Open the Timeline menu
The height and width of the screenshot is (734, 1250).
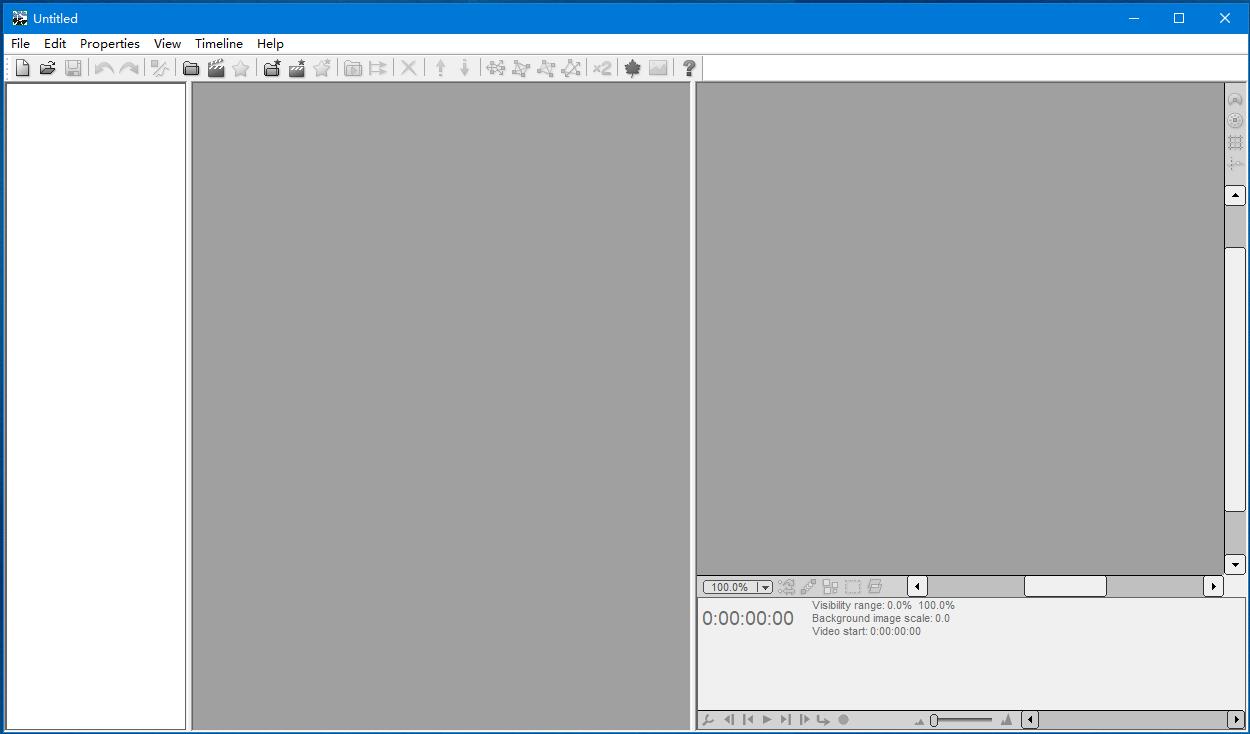coord(219,44)
